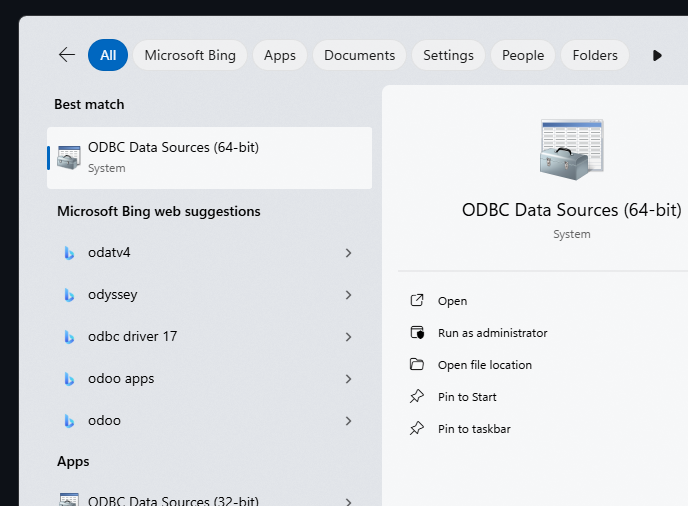Expand the chevron of the plain odoo suggestion
The height and width of the screenshot is (506, 688).
[348, 421]
